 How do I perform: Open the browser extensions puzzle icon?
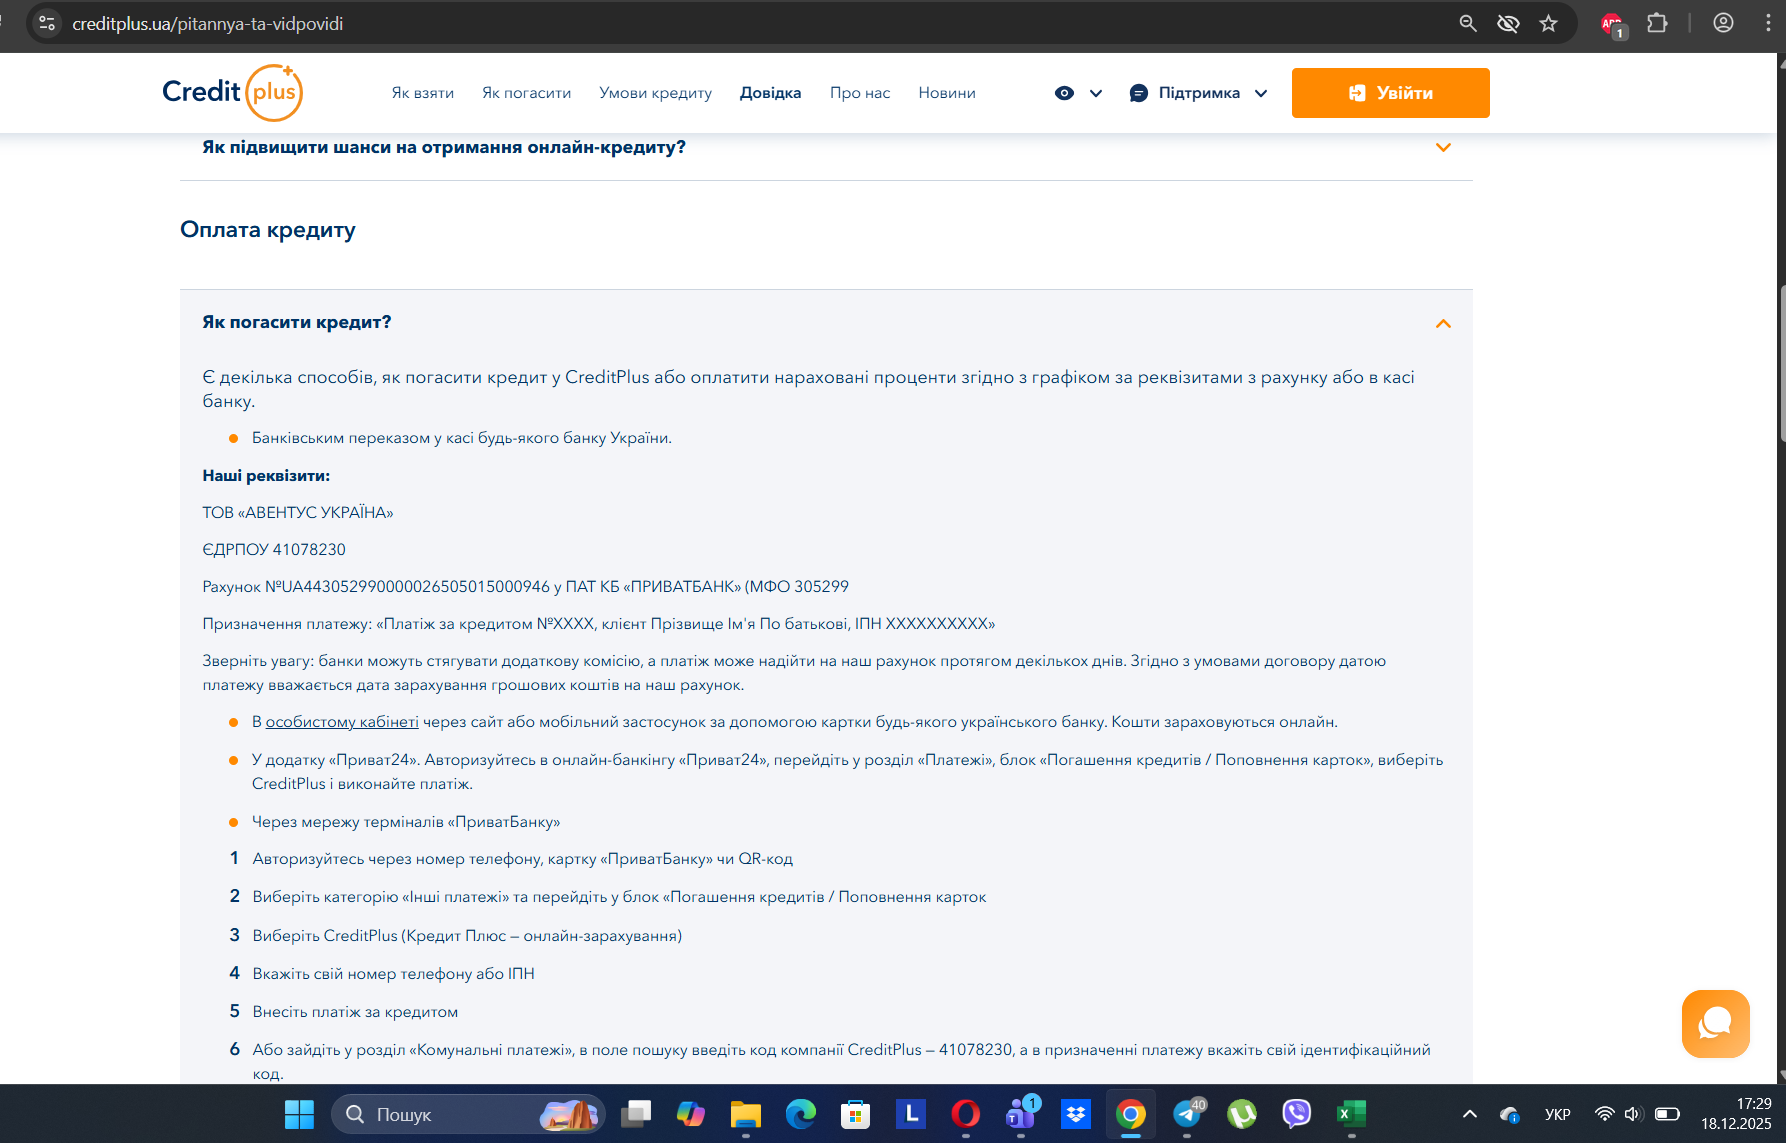(1657, 23)
